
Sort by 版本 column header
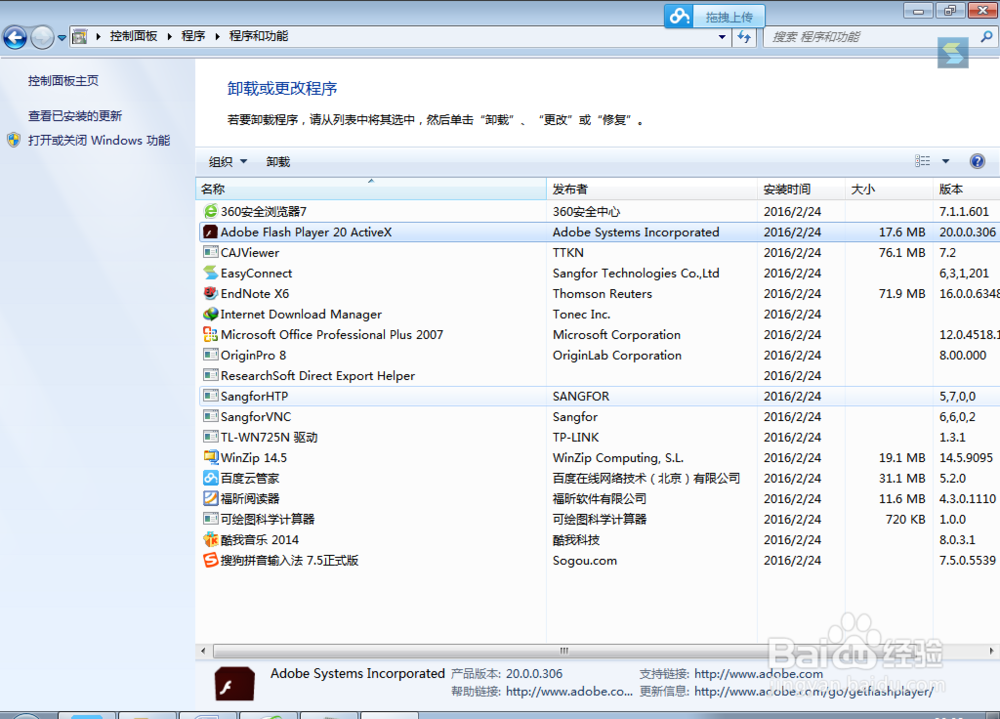(966, 189)
